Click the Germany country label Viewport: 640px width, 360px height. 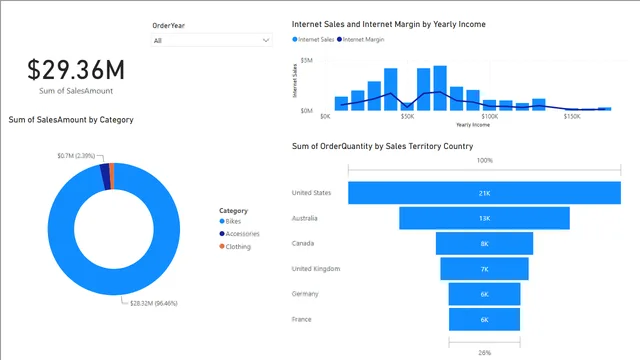point(305,294)
